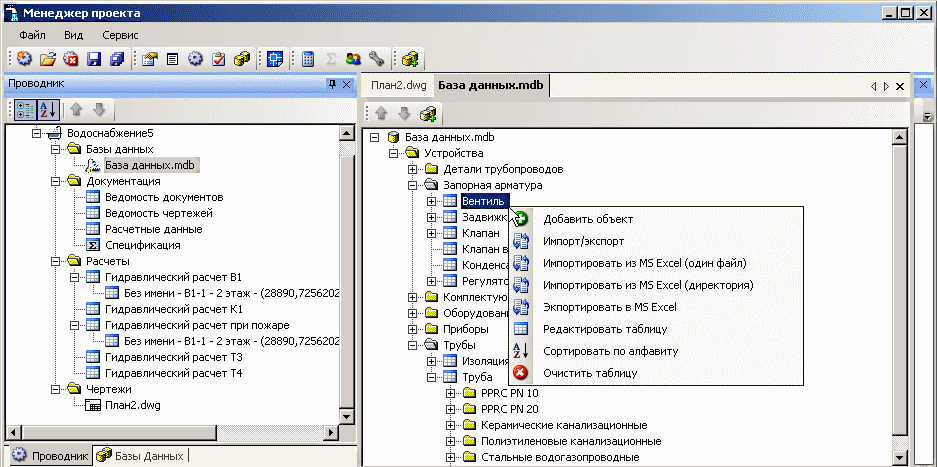Move up arrow in Проводник toolbar
The height and width of the screenshot is (467, 937).
pos(76,109)
